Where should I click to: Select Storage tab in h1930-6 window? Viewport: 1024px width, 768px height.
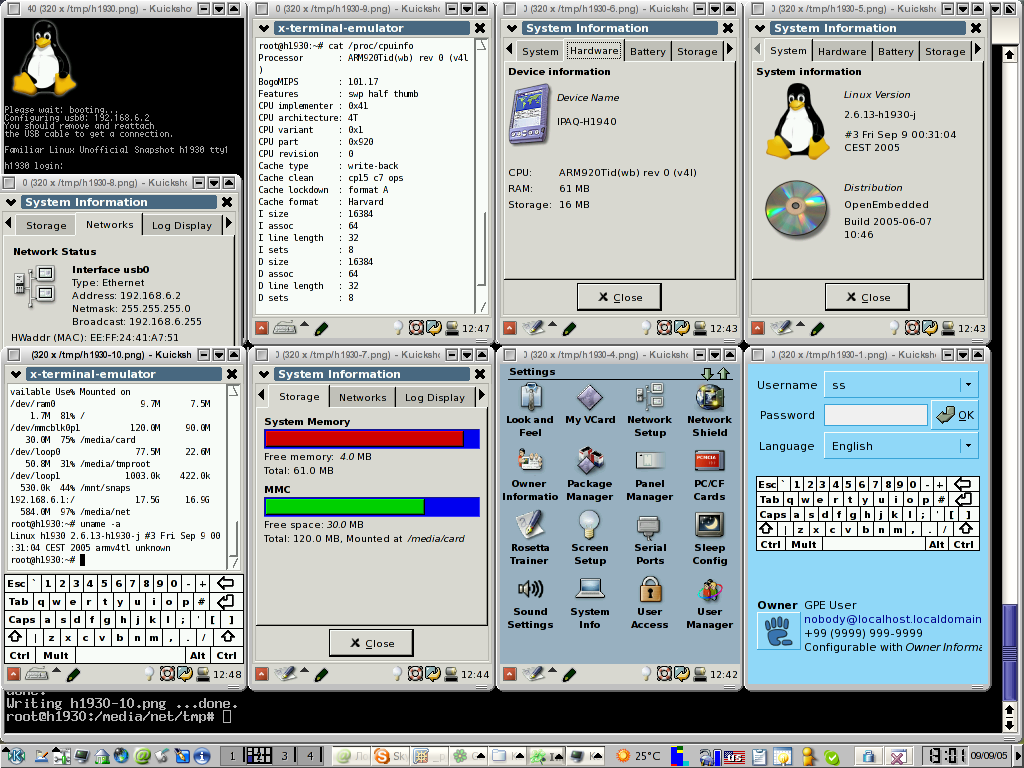tap(697, 52)
